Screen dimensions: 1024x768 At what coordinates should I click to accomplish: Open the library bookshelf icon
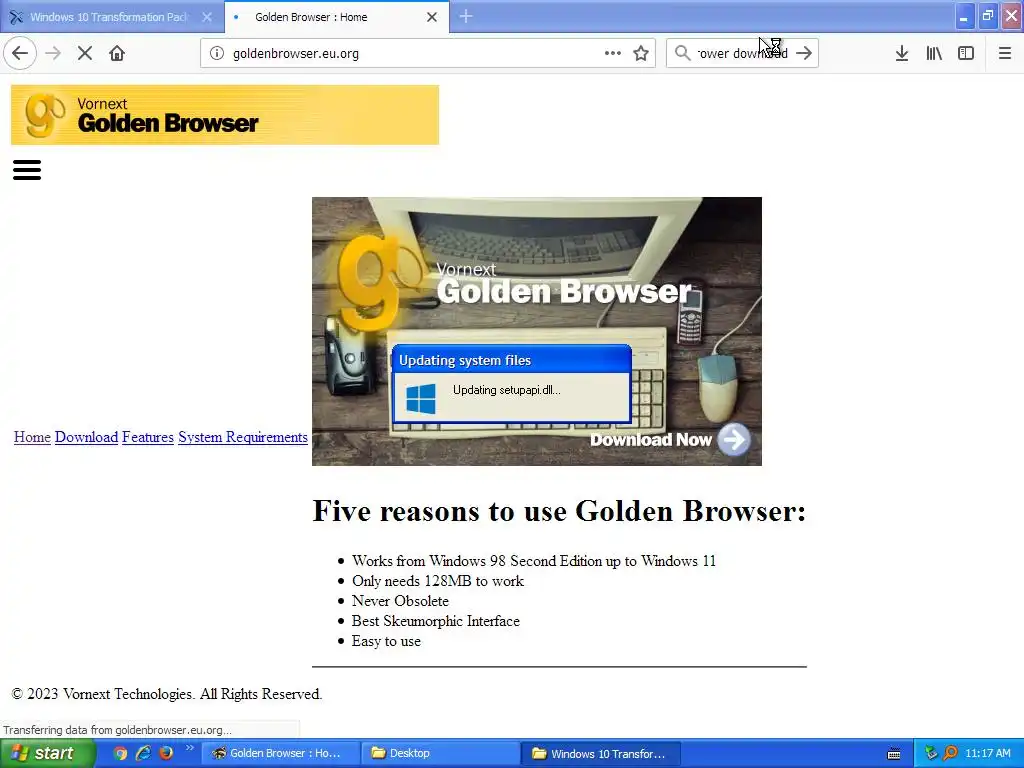(934, 53)
